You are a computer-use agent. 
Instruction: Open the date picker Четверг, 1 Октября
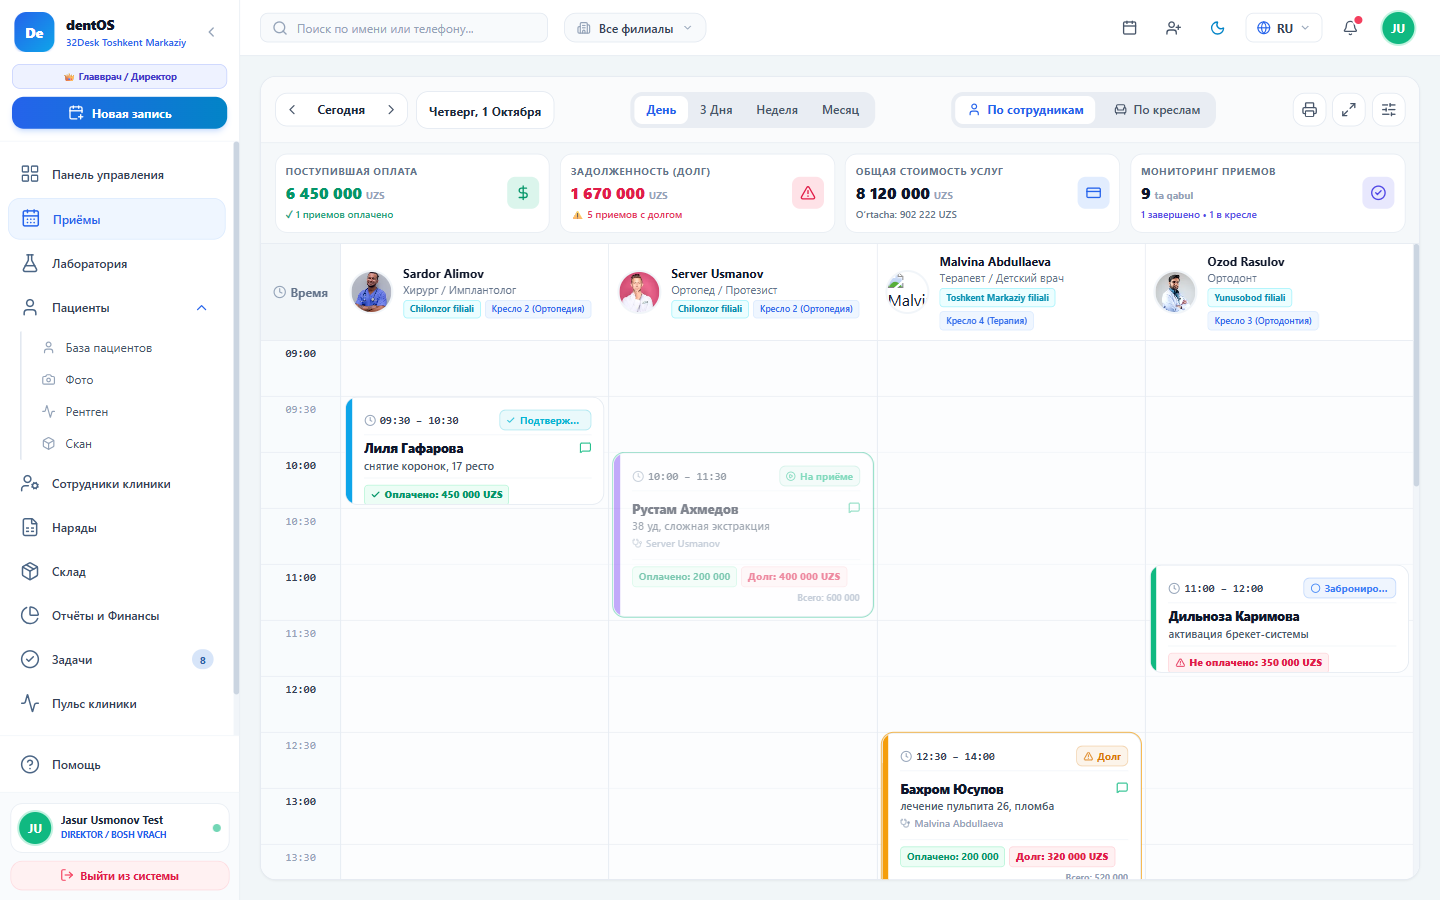click(485, 110)
